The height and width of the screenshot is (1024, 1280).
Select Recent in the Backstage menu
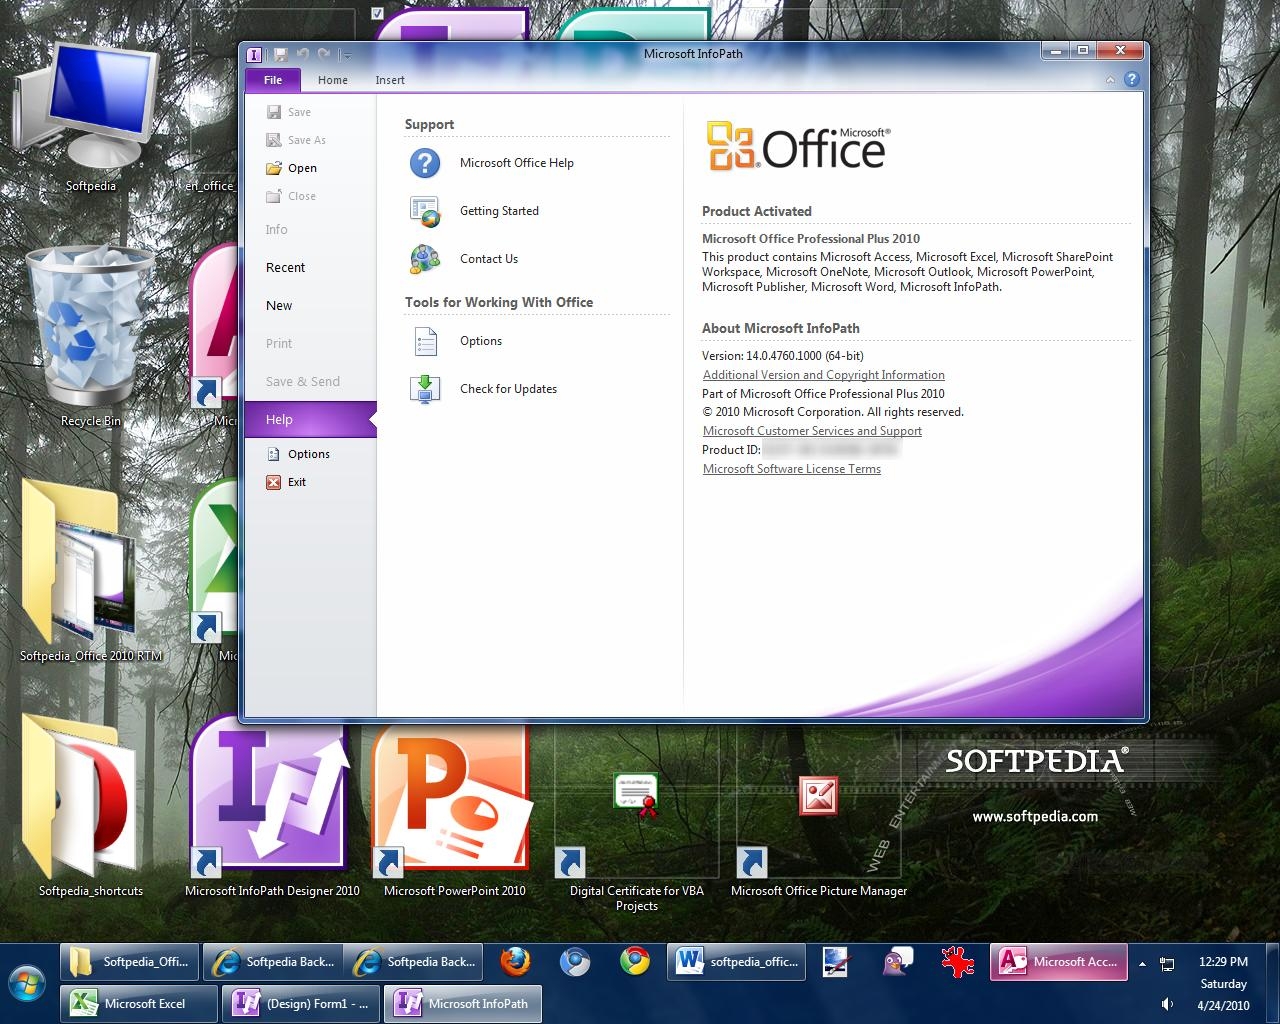285,268
